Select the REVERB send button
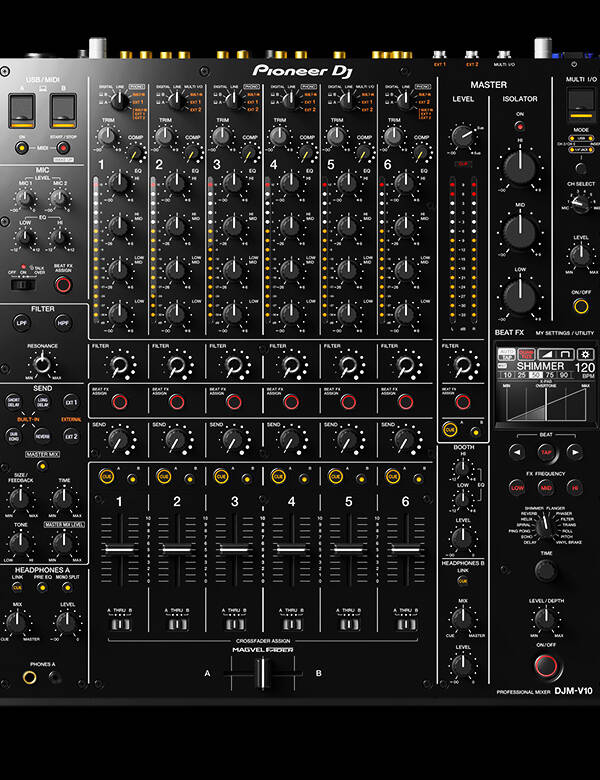 (x=42, y=436)
